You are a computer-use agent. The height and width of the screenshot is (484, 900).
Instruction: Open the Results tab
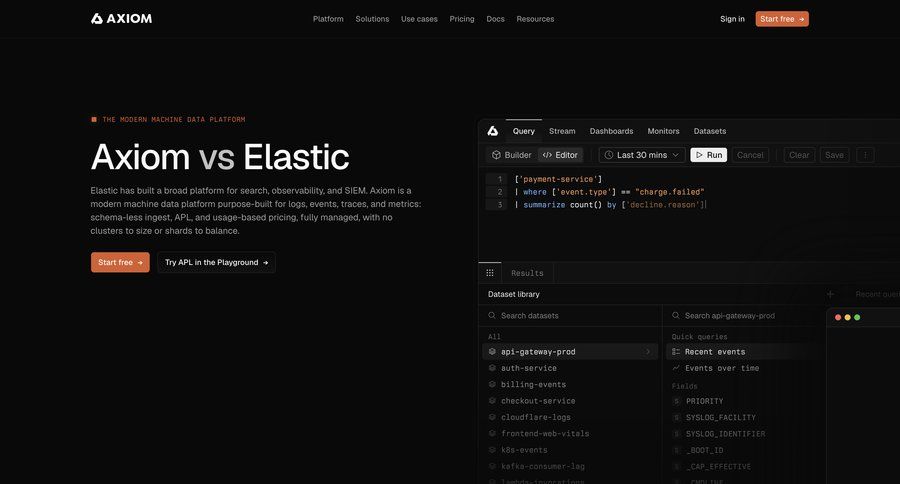coord(527,273)
